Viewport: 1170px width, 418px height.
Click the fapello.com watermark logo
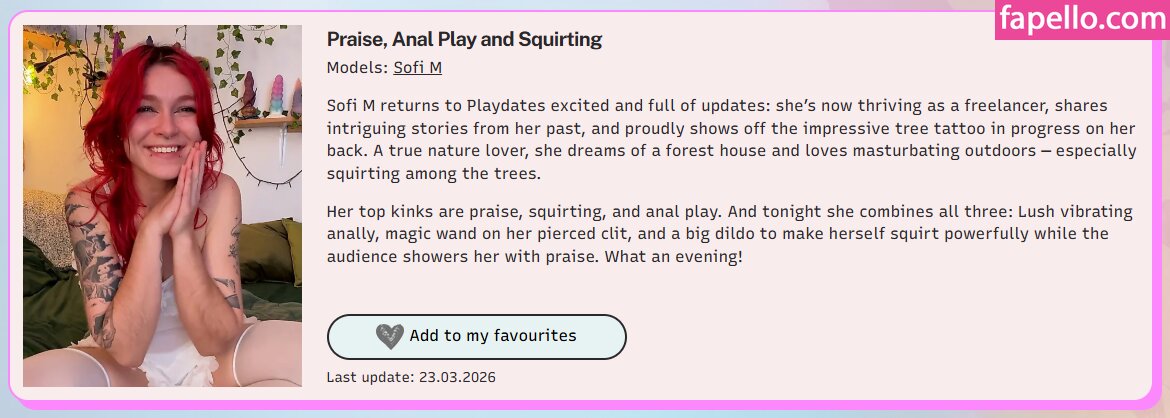coord(1082,19)
